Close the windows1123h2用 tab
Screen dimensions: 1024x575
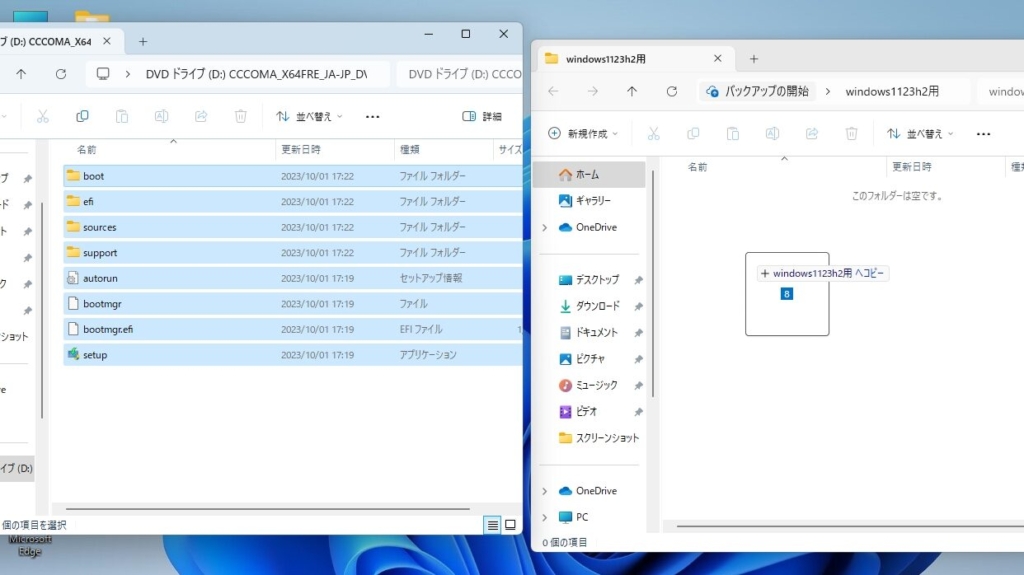[x=718, y=58]
